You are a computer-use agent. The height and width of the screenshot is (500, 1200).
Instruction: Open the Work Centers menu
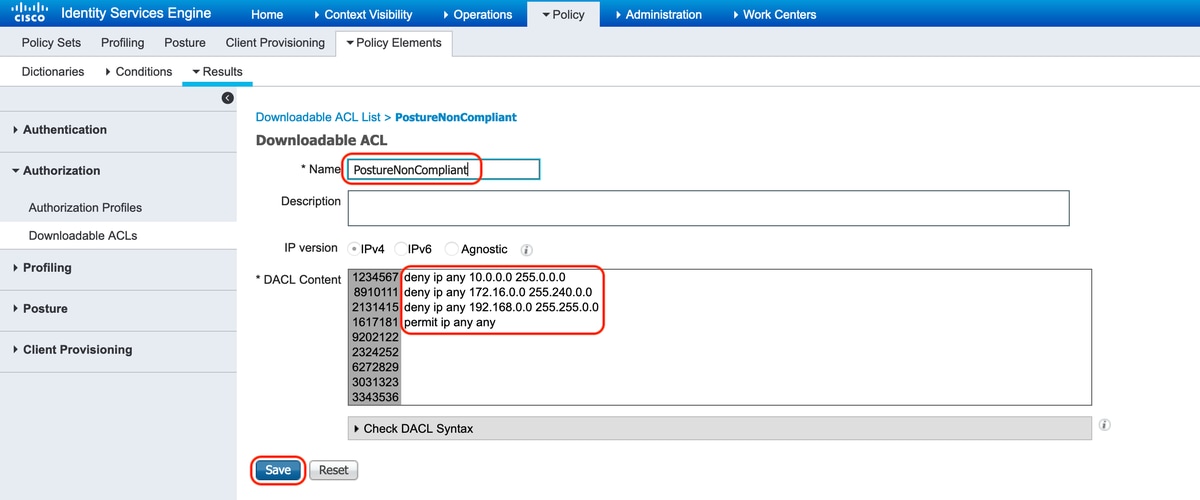coord(774,15)
